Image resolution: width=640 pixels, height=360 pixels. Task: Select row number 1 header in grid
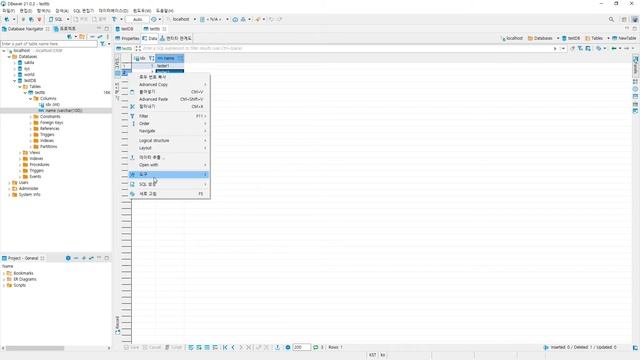(124, 66)
